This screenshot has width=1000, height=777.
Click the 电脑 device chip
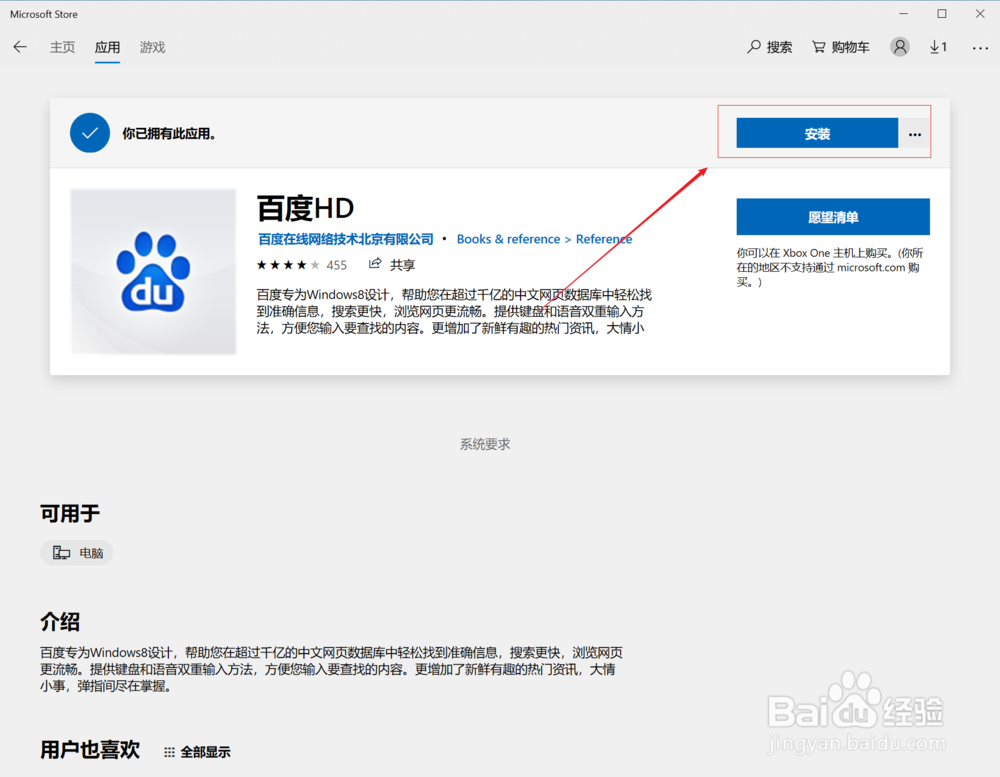(x=77, y=552)
